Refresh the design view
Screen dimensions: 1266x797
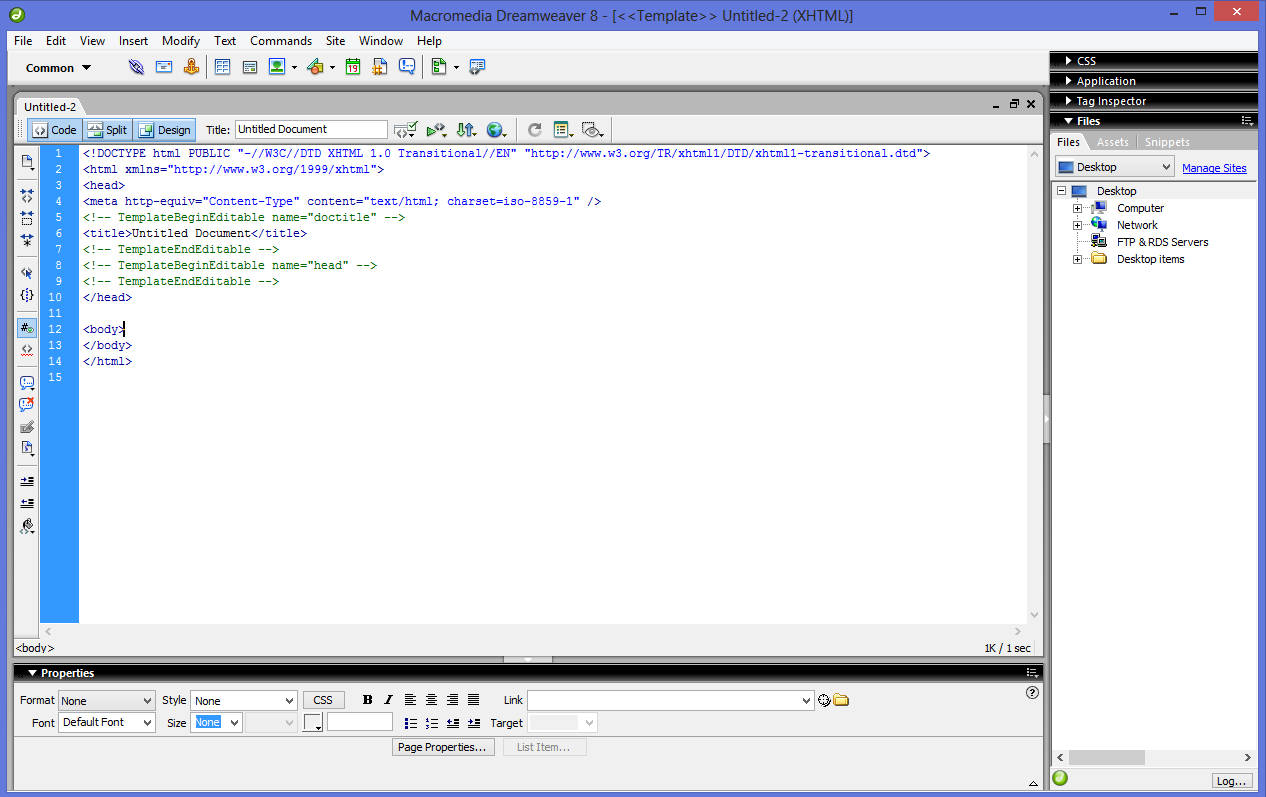(535, 130)
